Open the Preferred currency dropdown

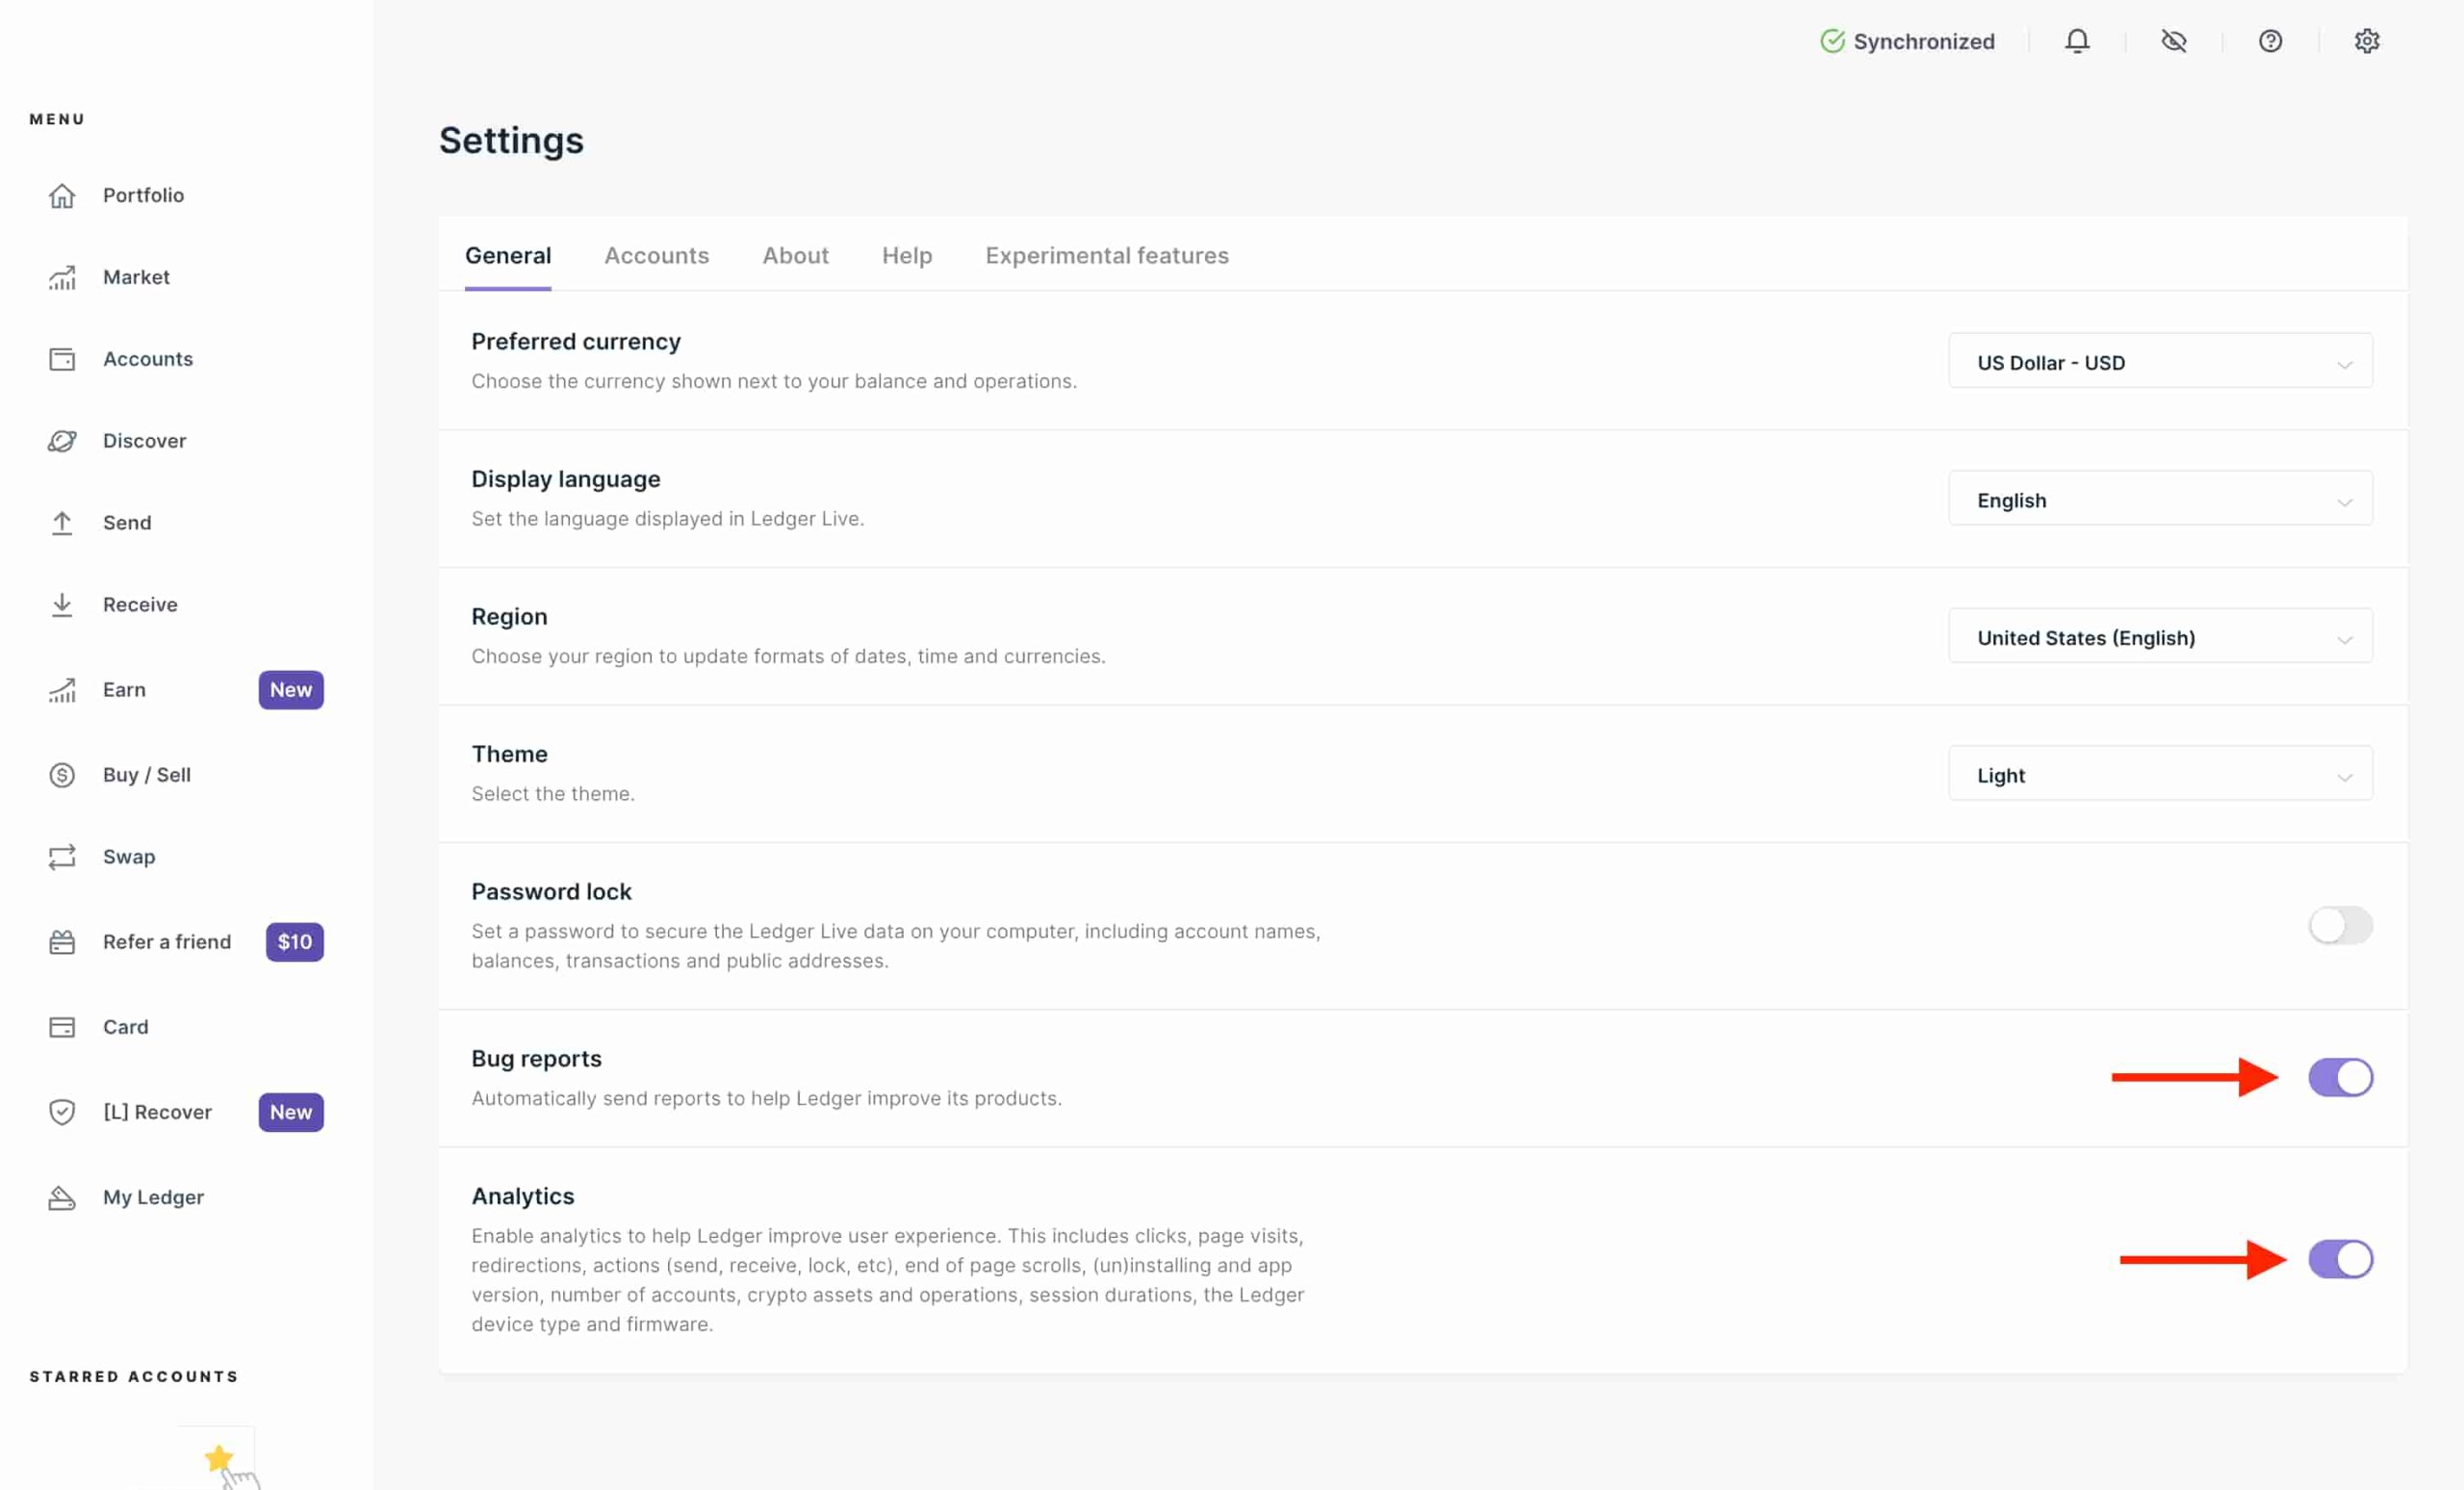[2159, 362]
